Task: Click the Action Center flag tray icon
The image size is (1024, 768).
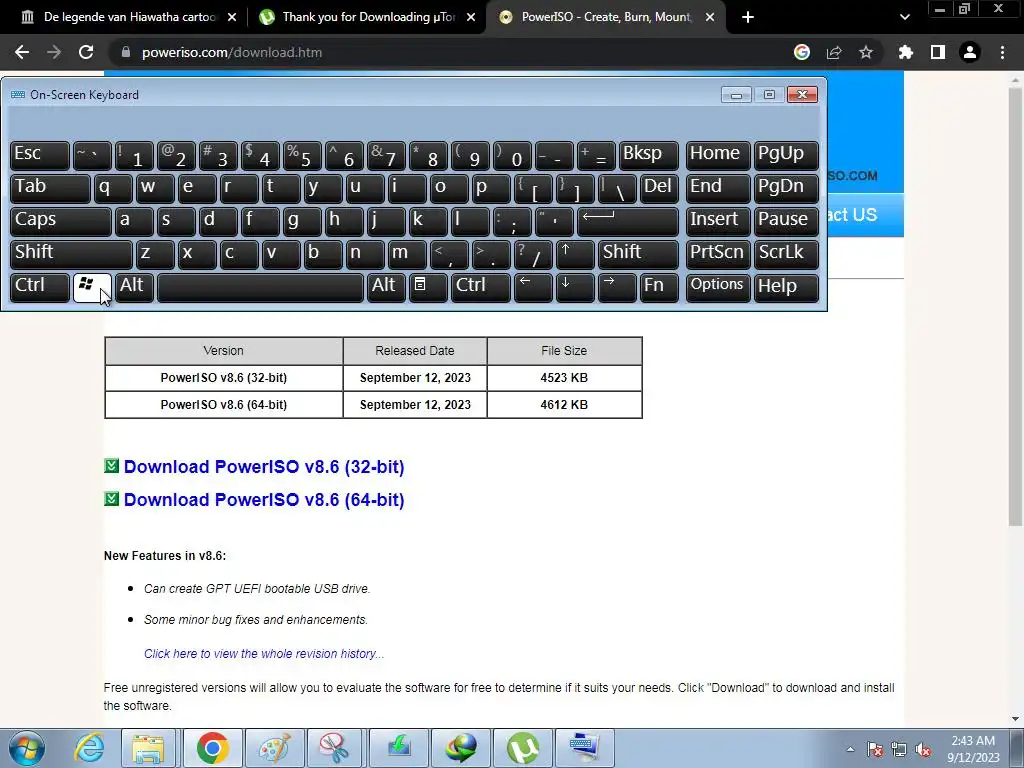Action: click(875, 750)
